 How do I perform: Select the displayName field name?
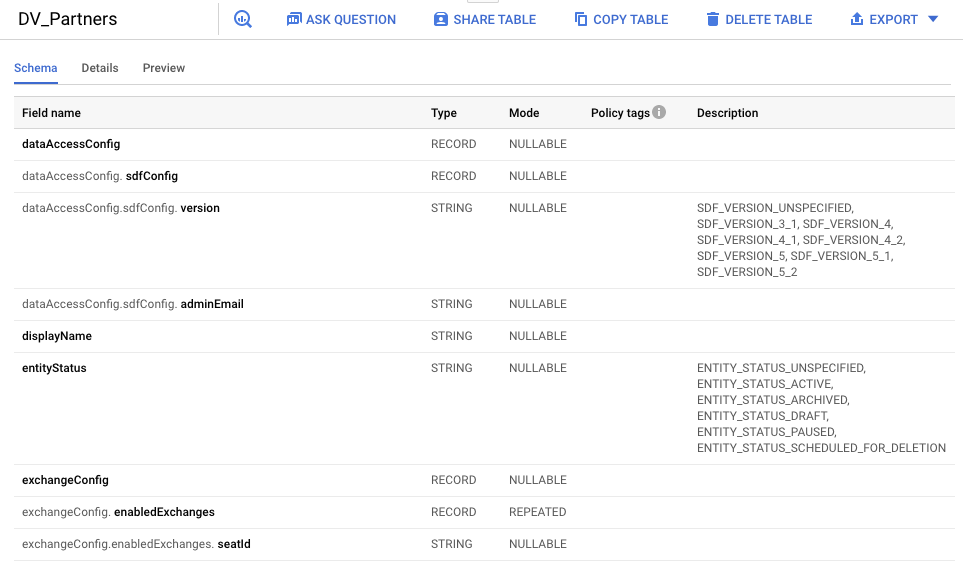tap(57, 335)
